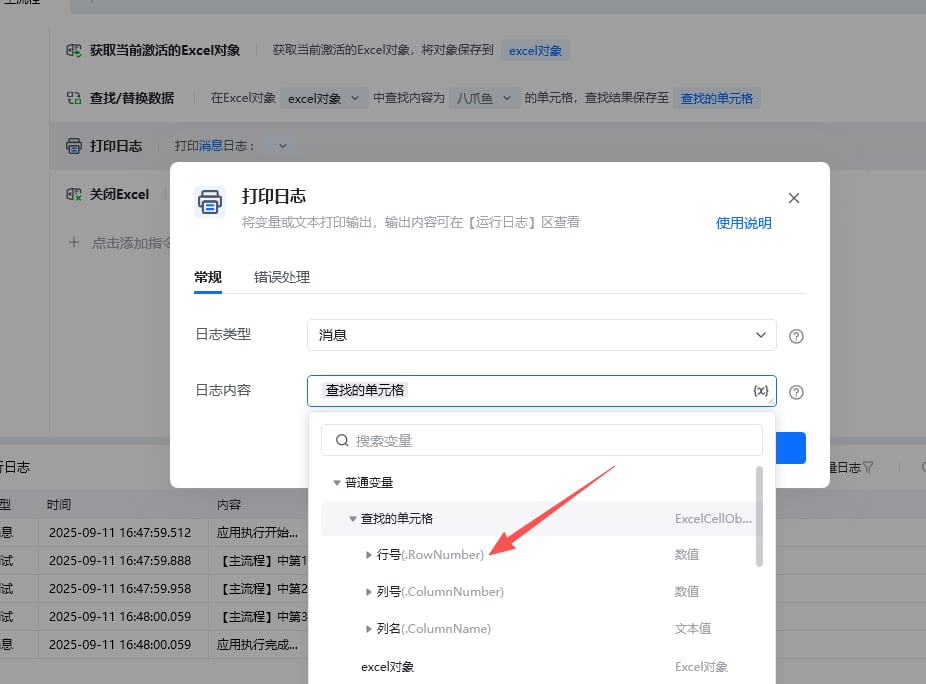926x684 pixels.
Task: Click the 日志内容 input field
Action: click(x=542, y=390)
